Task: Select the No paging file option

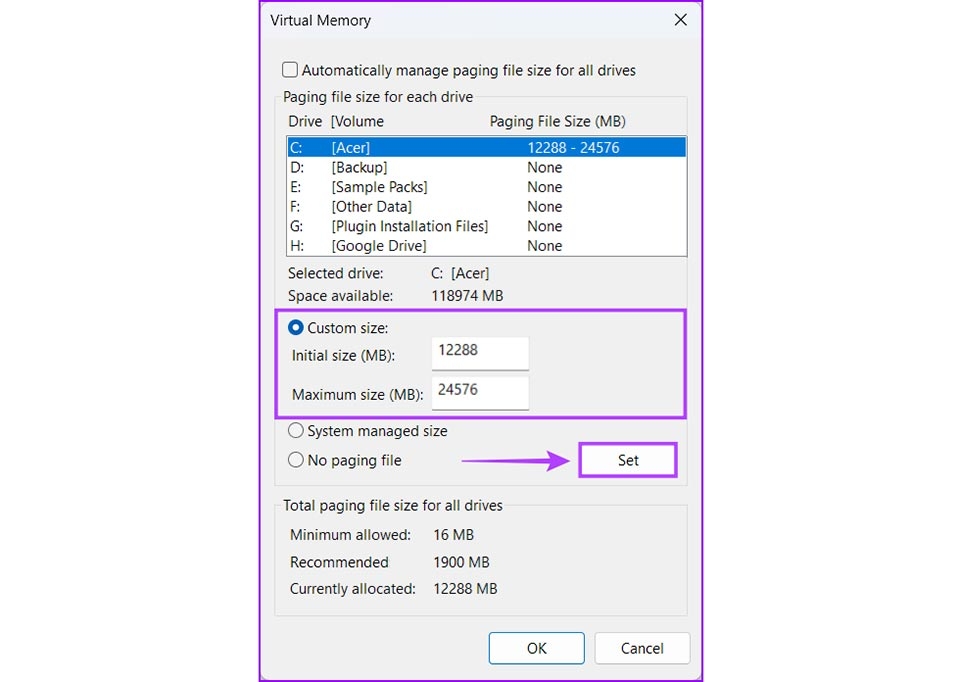Action: click(x=296, y=460)
